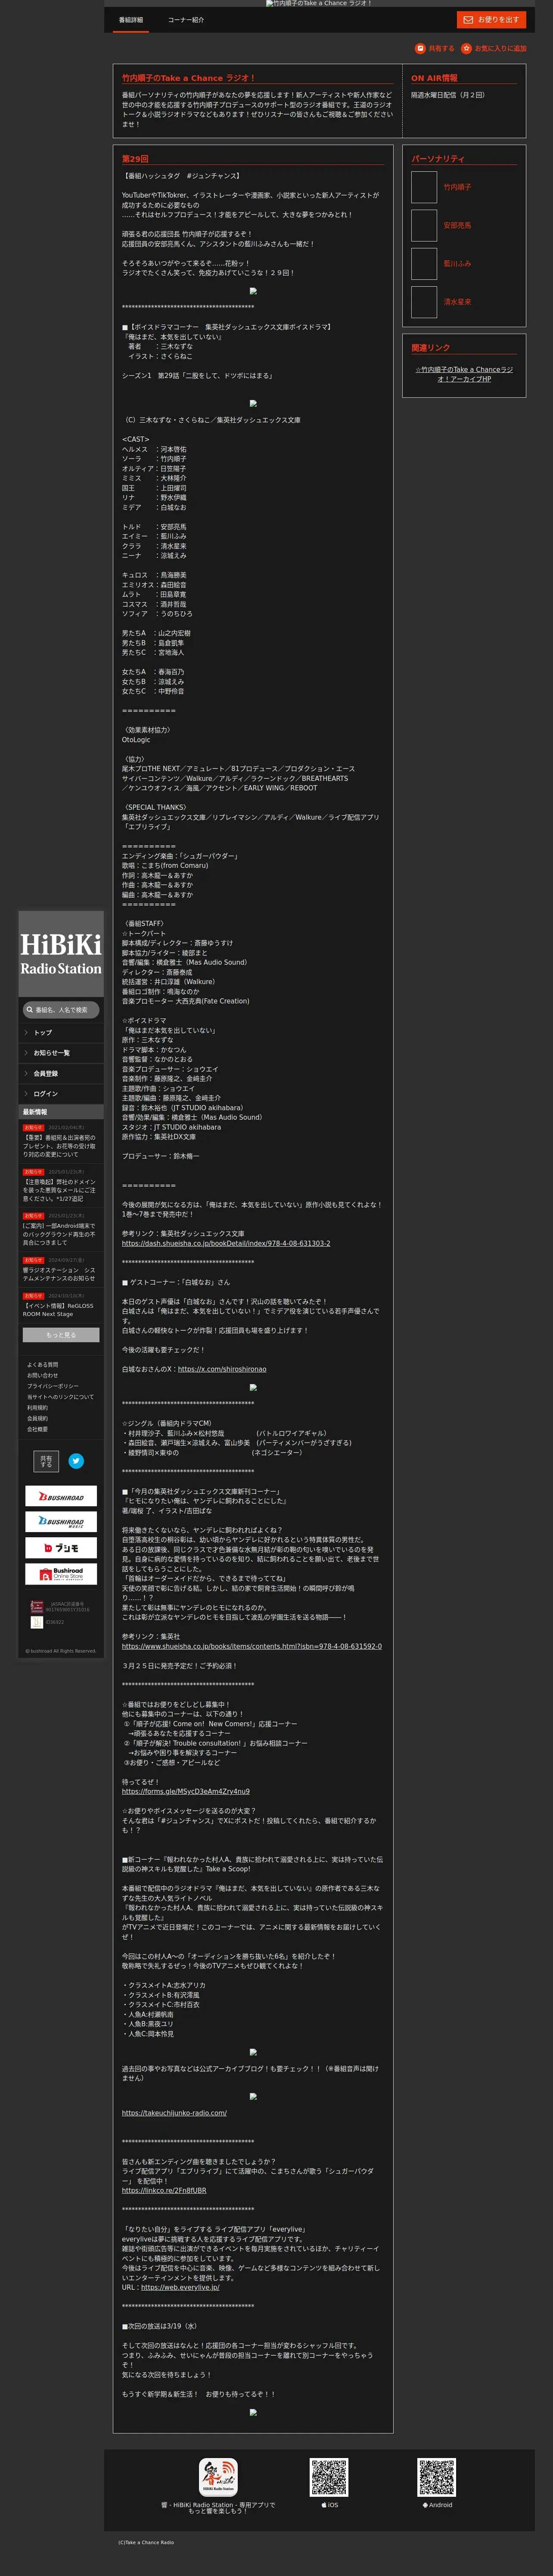Click the もっと見る button in news
Viewport: 553px width, 2576px height.
coord(61,1335)
